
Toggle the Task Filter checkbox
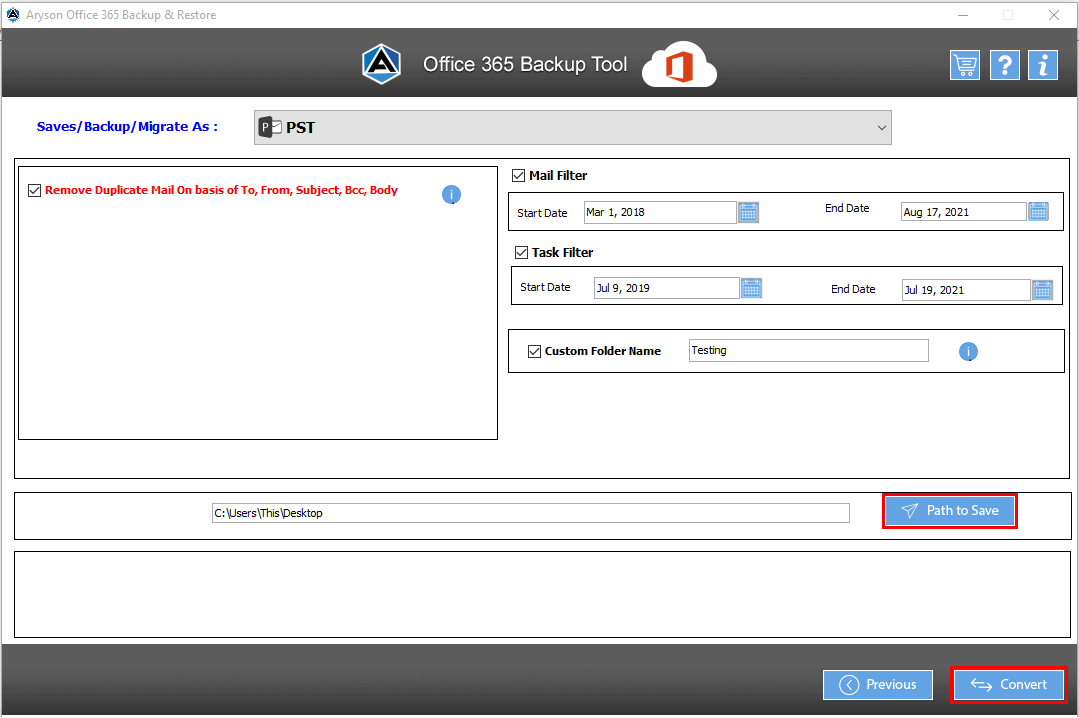[522, 253]
